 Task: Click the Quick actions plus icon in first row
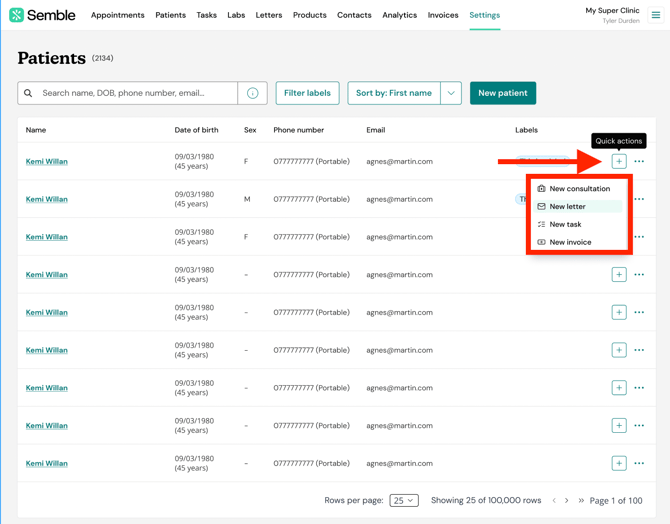pyautogui.click(x=619, y=161)
